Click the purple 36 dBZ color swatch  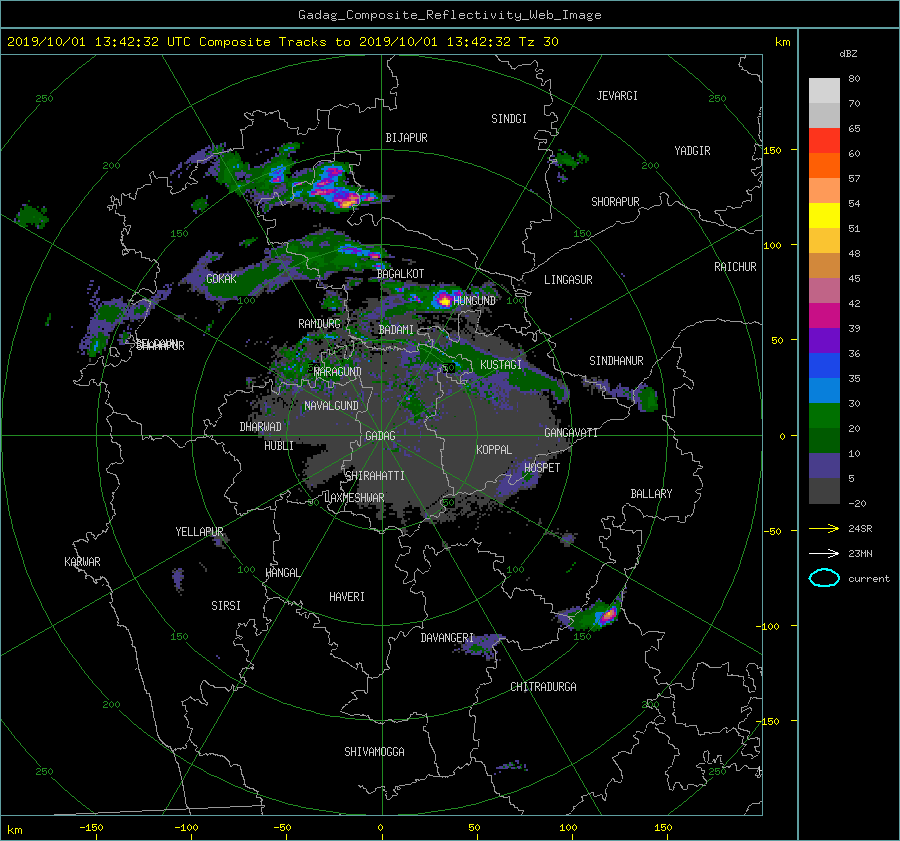pyautogui.click(x=824, y=341)
